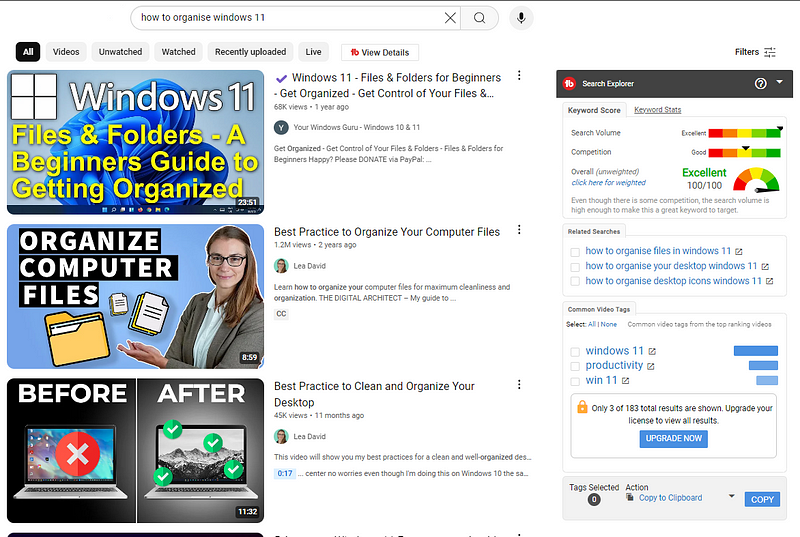Image resolution: width=800 pixels, height=537 pixels.
Task: Switch to the Keyword Stats tab
Action: pyautogui.click(x=657, y=110)
